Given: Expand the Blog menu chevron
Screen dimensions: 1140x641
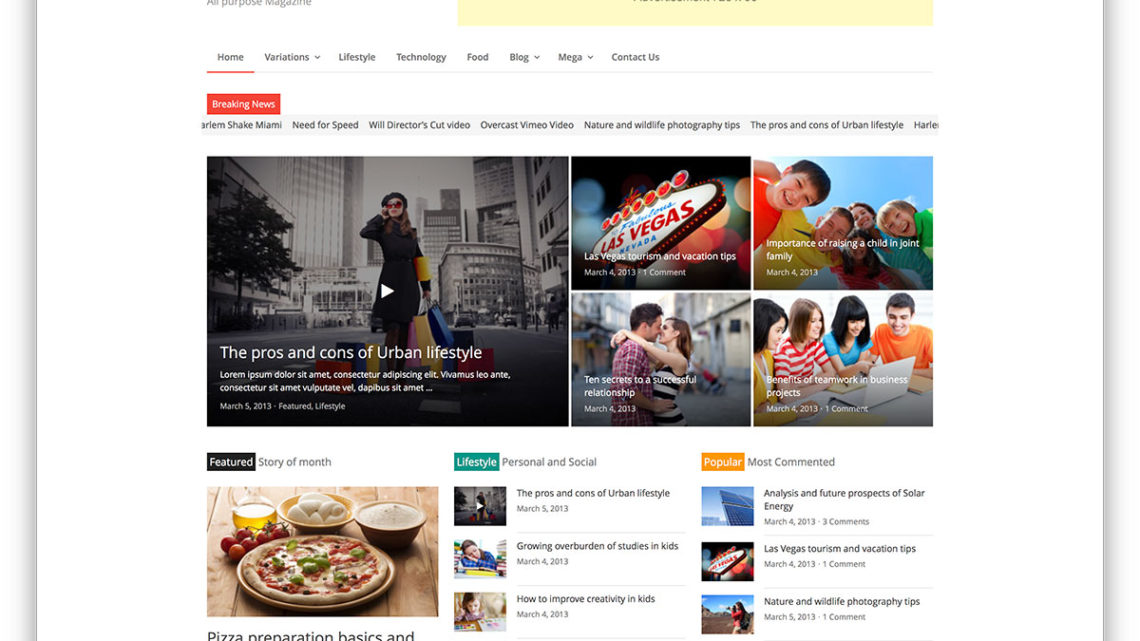Looking at the screenshot, I should coord(537,57).
